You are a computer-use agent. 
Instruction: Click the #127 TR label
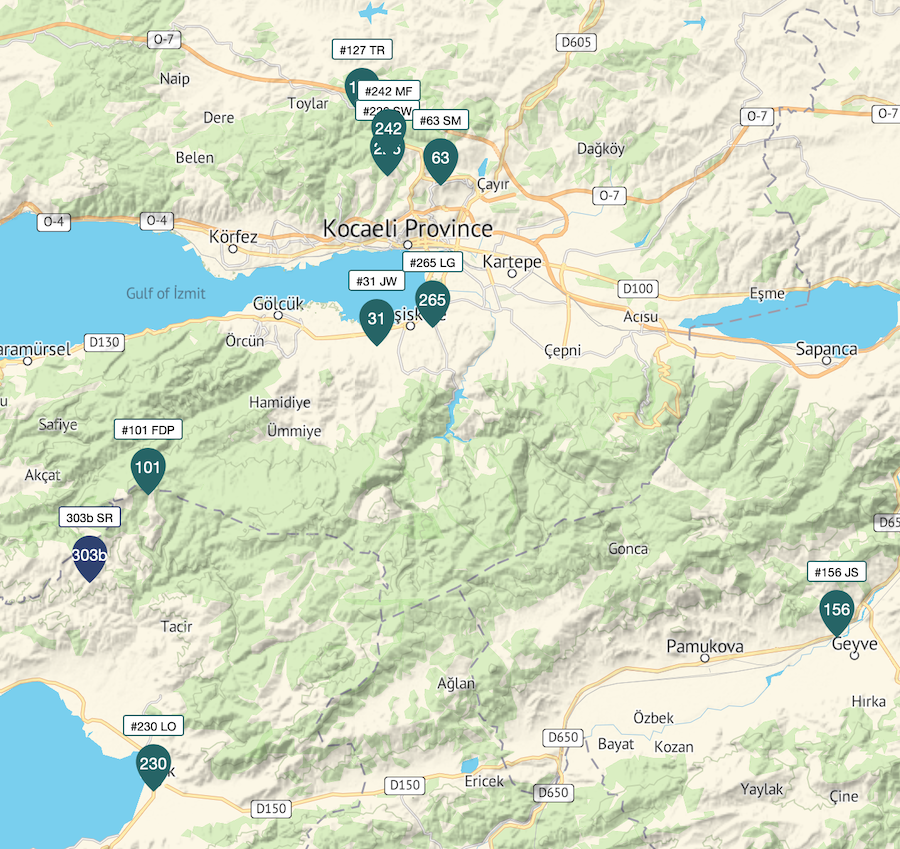[362, 50]
